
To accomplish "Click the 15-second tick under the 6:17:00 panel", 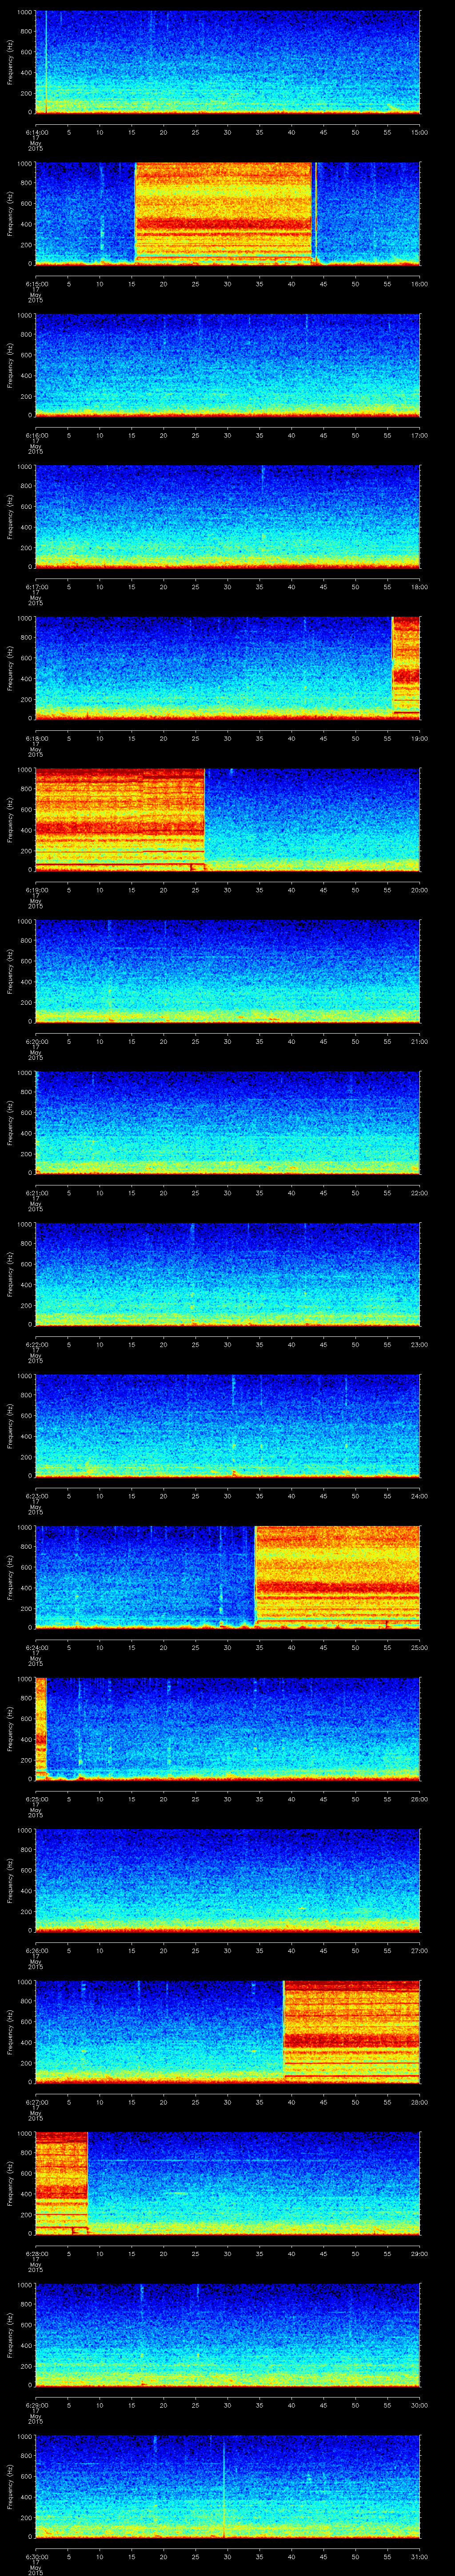I will click(x=132, y=586).
